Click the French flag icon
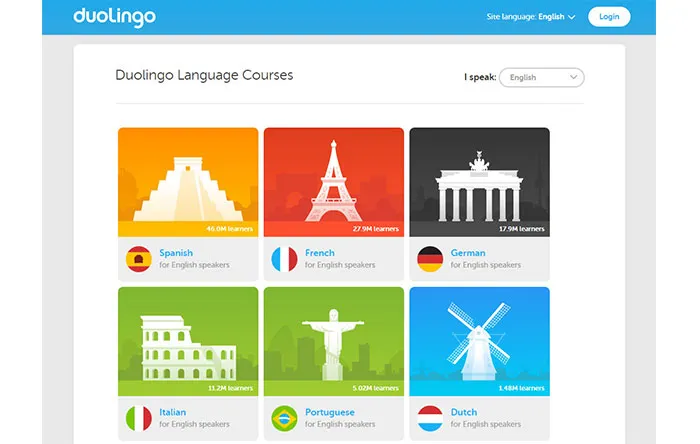 click(x=284, y=259)
